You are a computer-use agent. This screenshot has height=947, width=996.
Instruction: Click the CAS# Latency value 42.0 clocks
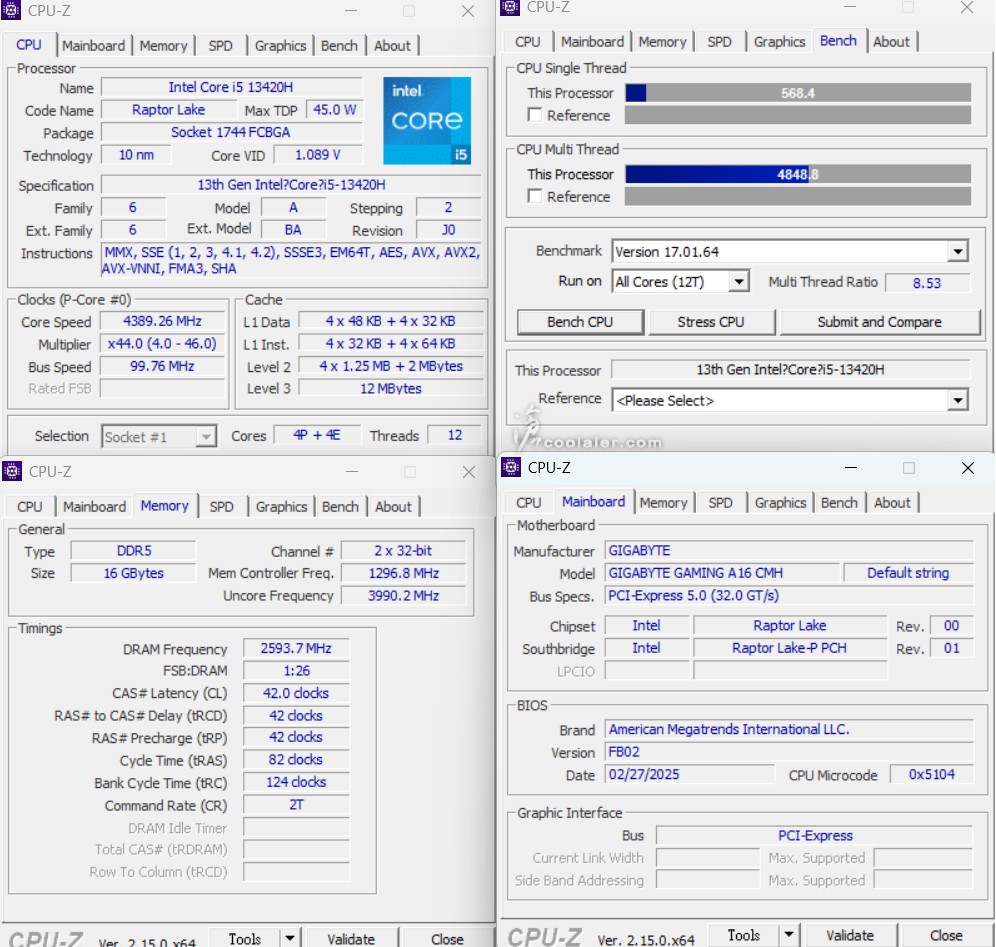point(296,693)
